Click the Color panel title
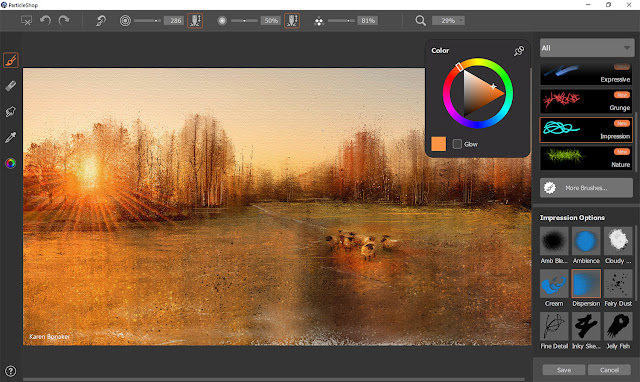Screen dimensions: 640x382 point(440,51)
